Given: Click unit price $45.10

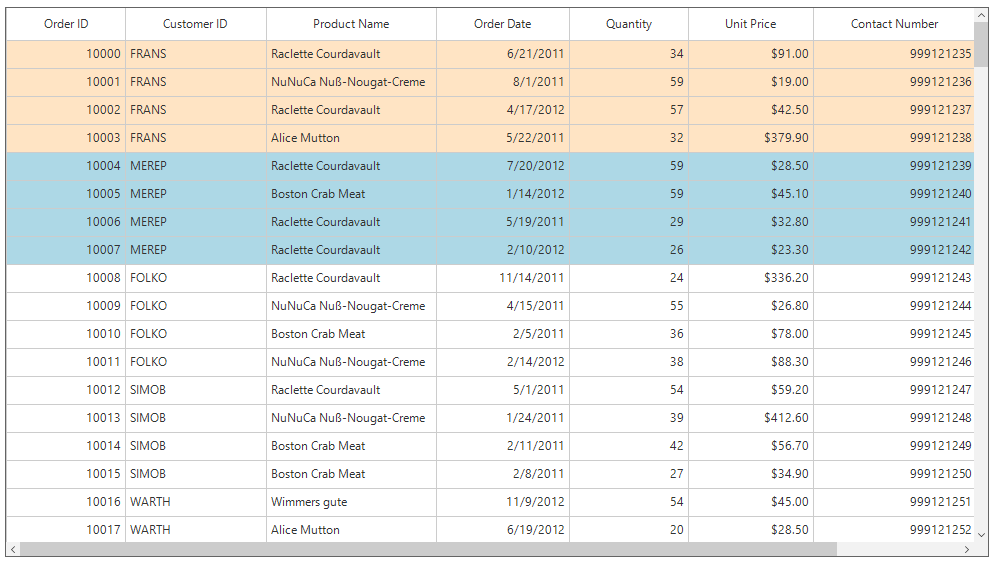Looking at the screenshot, I should pyautogui.click(x=750, y=194).
